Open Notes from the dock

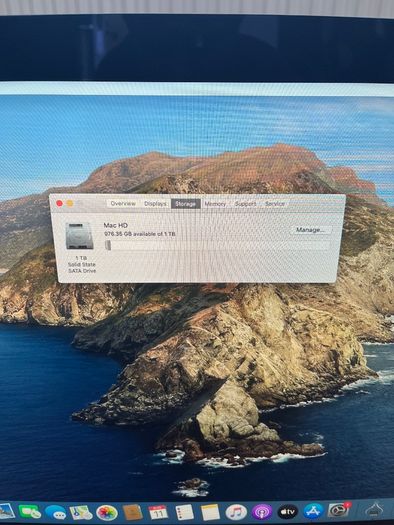[x=210, y=513]
